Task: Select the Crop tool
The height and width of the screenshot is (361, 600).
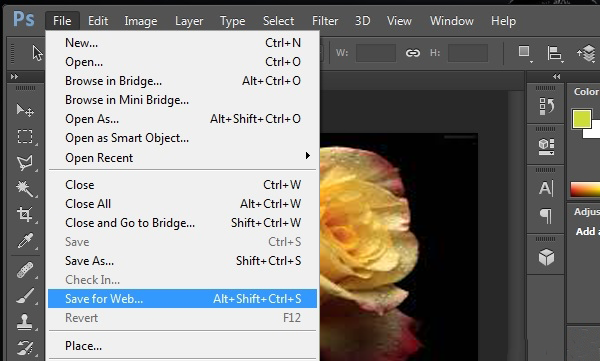Action: [x=25, y=214]
